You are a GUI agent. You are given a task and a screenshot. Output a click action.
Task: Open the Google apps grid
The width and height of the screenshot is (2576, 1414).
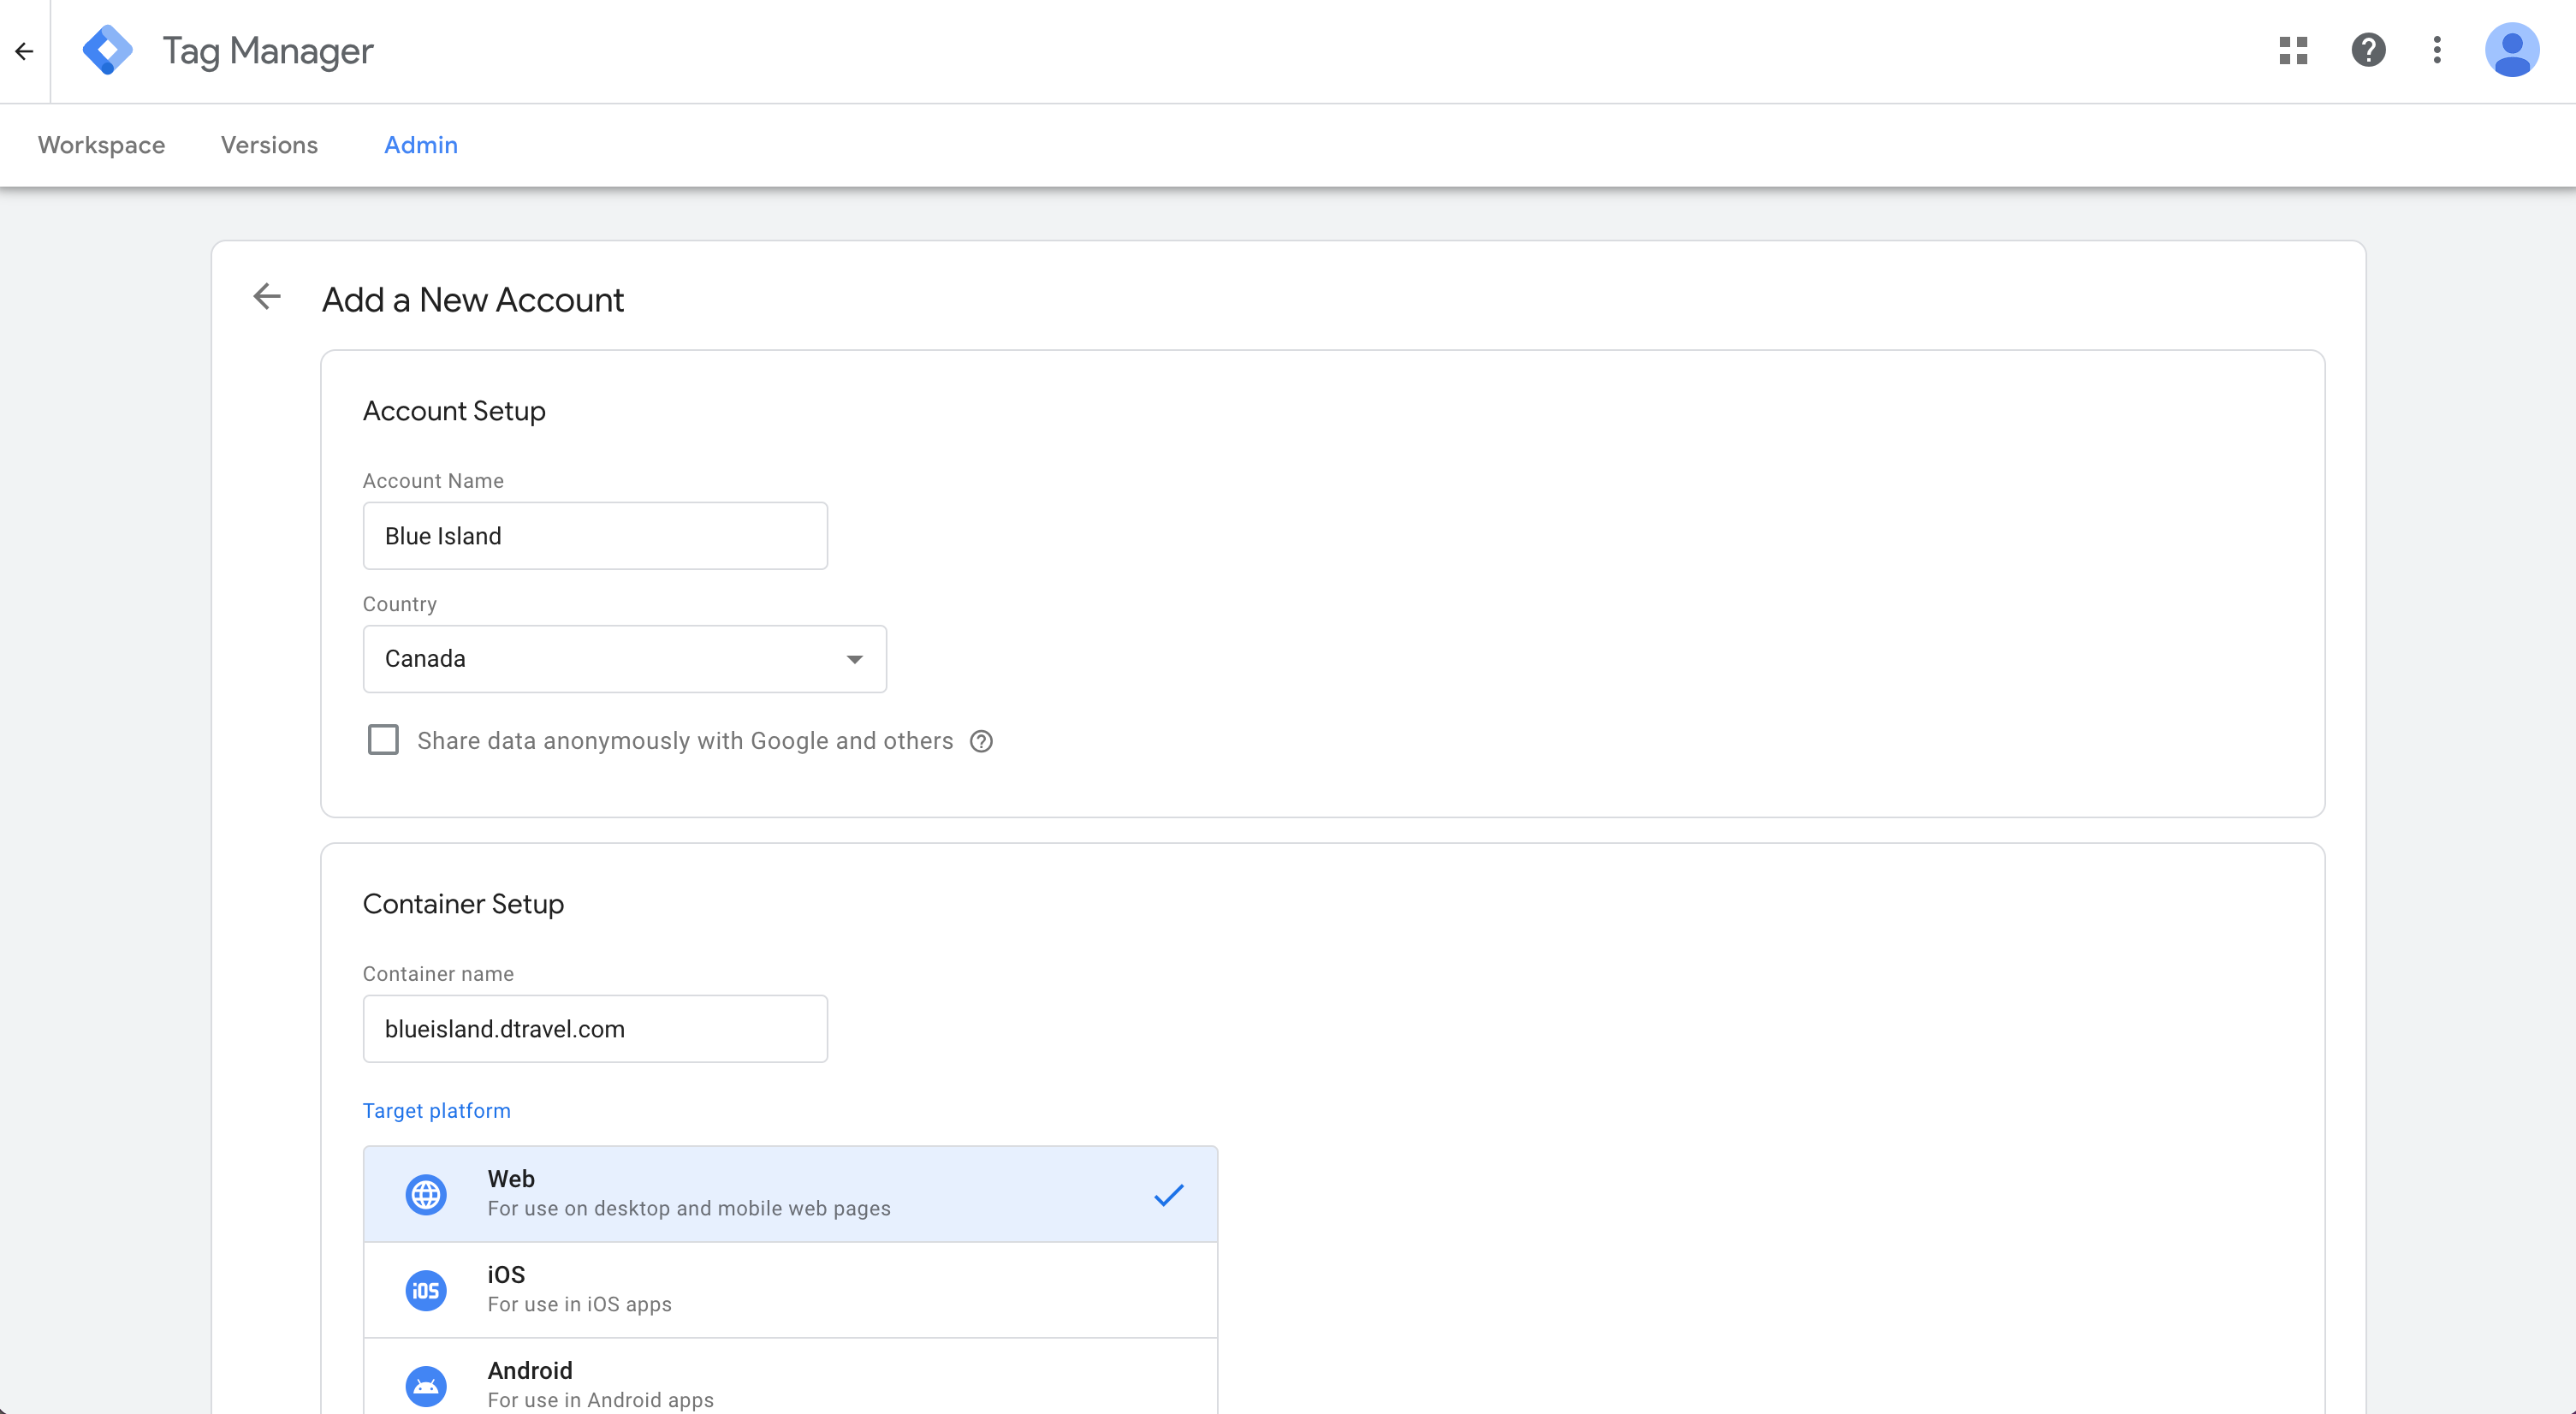[2293, 50]
